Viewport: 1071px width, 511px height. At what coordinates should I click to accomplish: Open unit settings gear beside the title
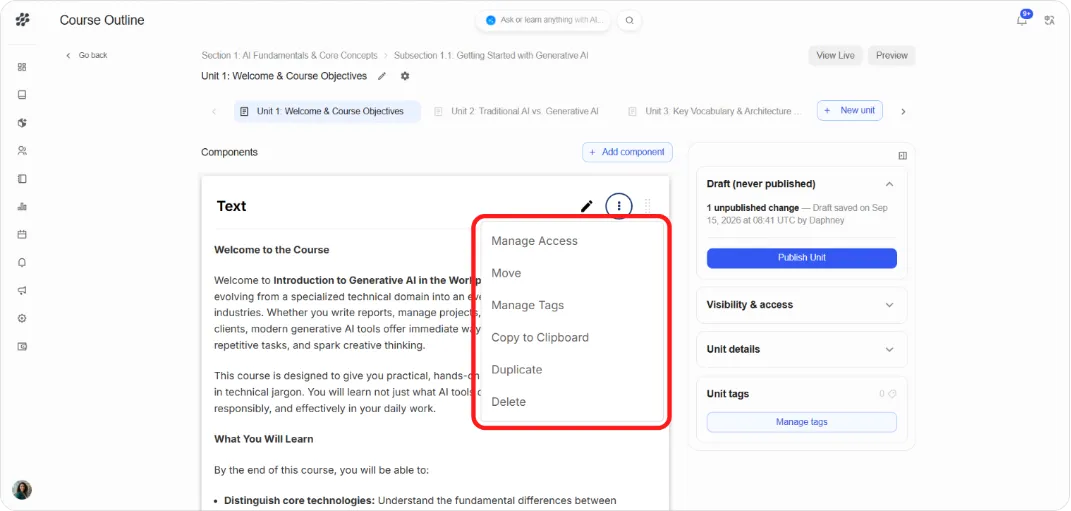(x=405, y=77)
